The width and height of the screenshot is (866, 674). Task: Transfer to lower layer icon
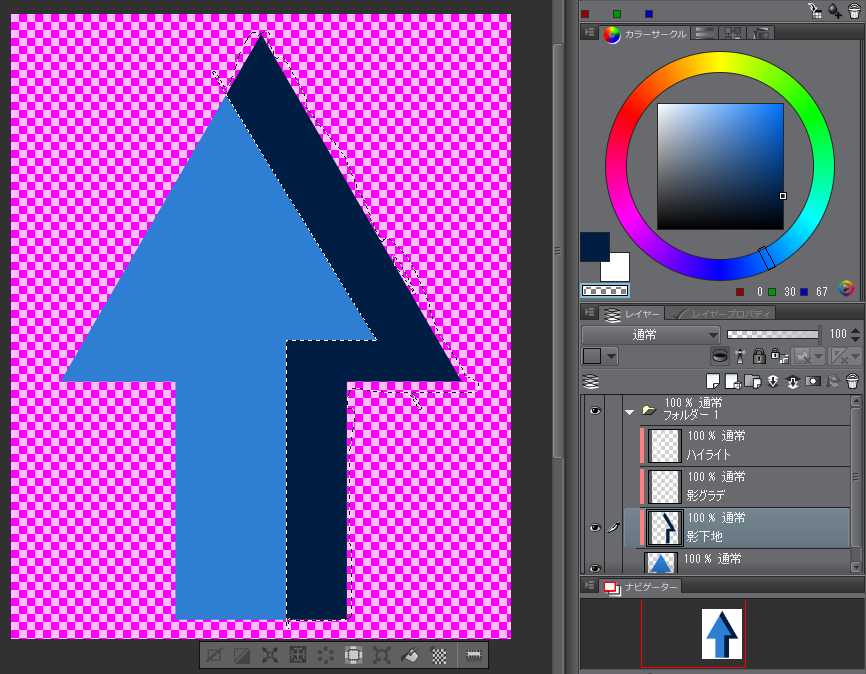[x=773, y=381]
